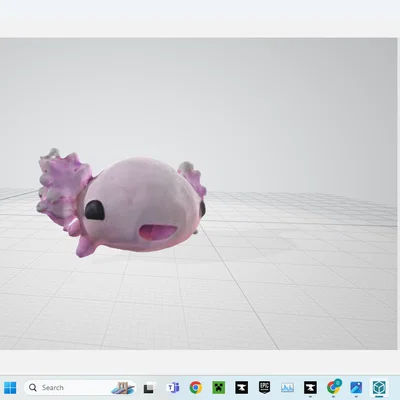The height and width of the screenshot is (400, 400).
Task: Open Task View from the taskbar
Action: (x=149, y=388)
